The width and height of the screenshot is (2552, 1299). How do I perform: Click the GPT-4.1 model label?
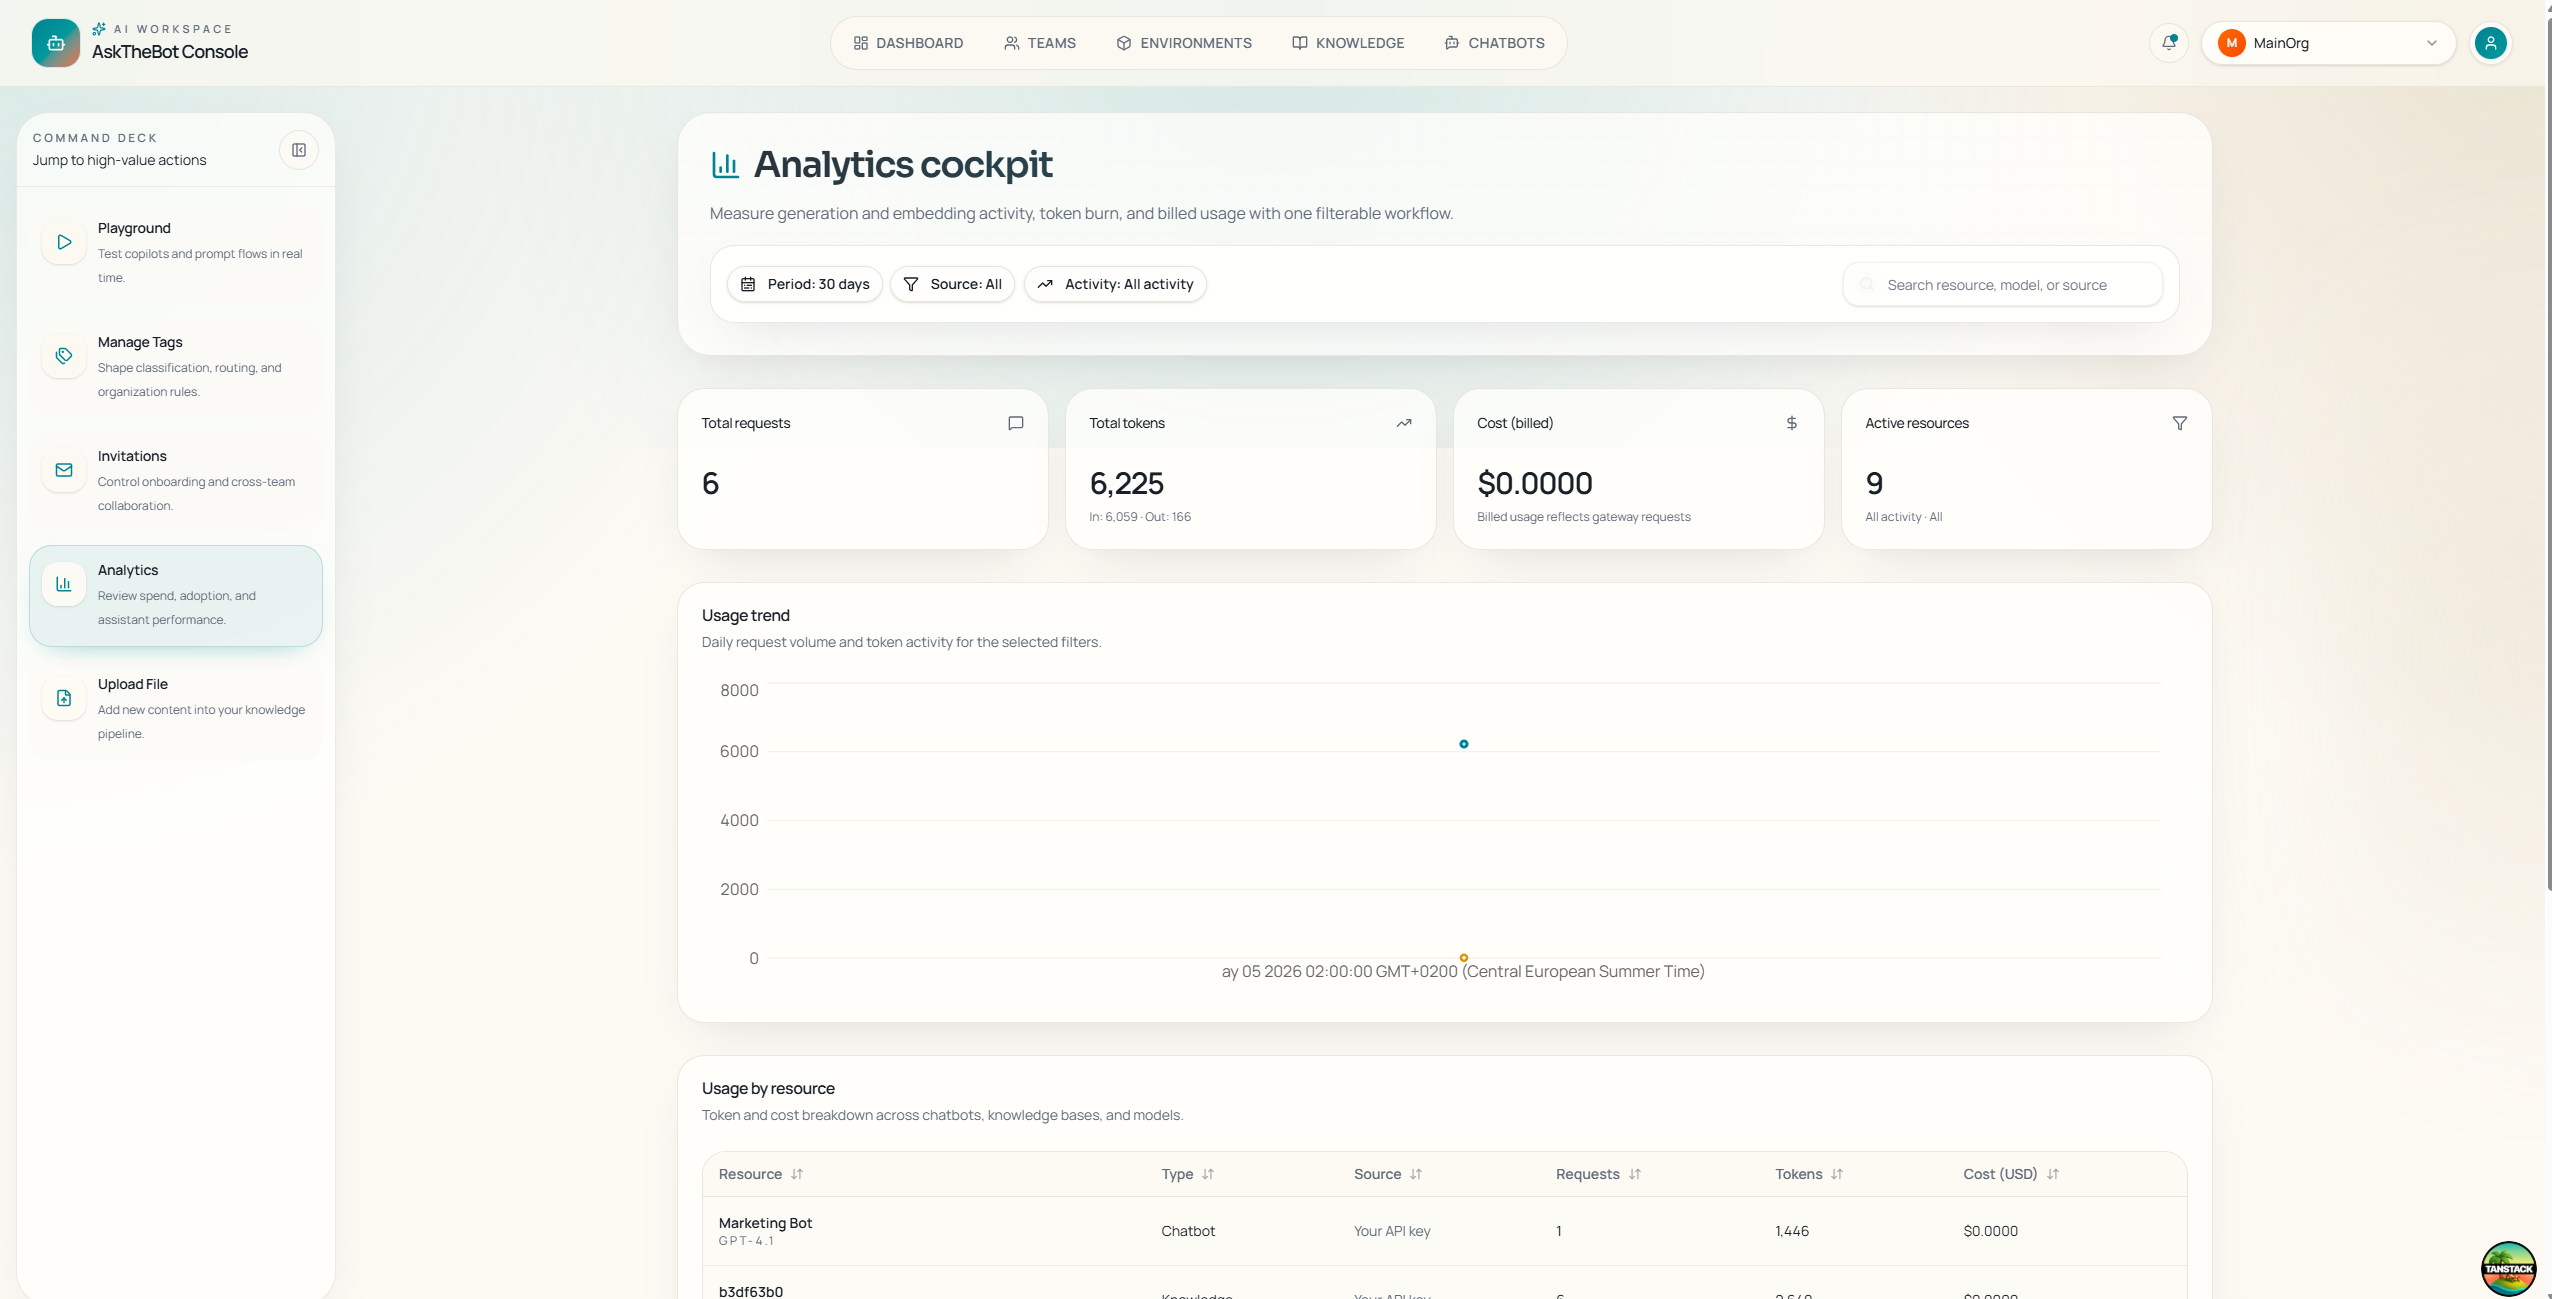(746, 1241)
